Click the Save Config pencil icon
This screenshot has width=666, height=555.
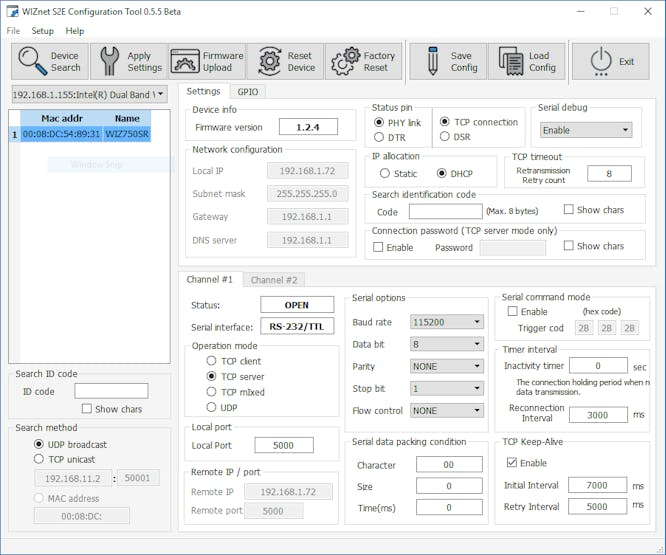click(431, 62)
